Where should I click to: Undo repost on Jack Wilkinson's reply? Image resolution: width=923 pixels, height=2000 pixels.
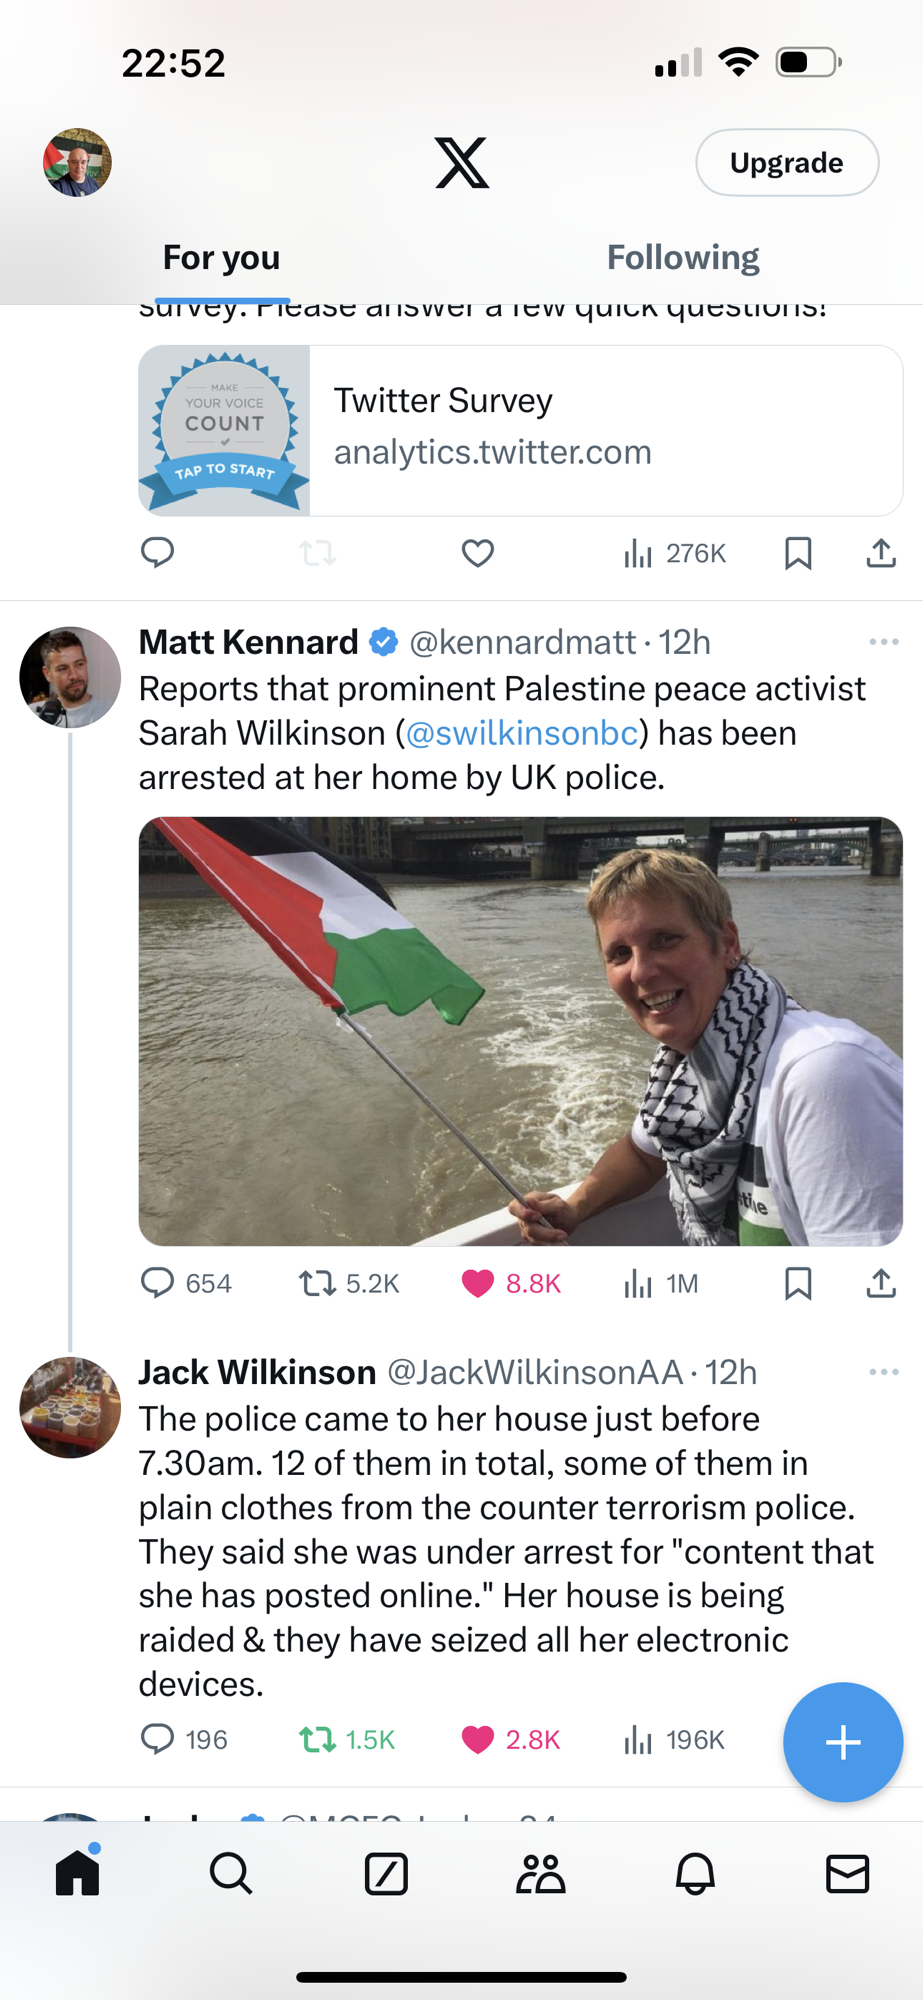318,1740
